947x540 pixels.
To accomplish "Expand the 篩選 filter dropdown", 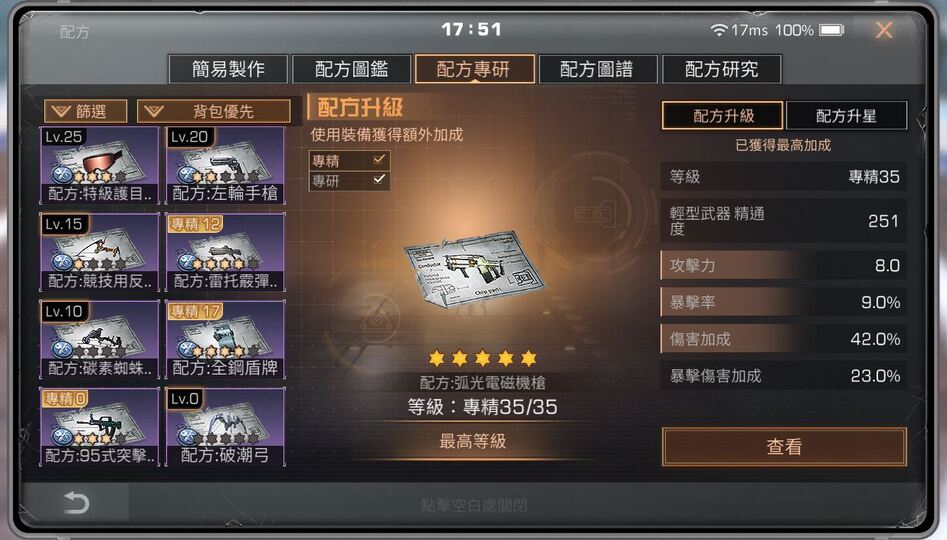I will 86,111.
